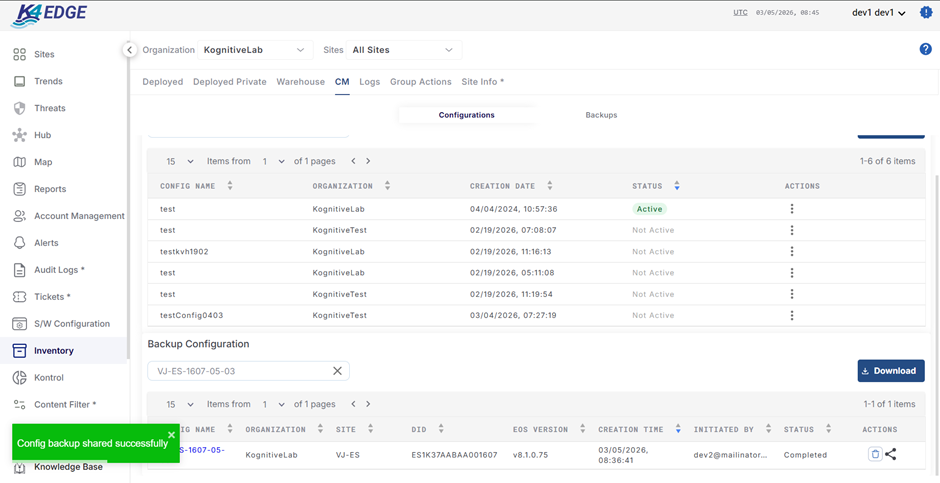Open the dev1 dev1 user menu

pos(878,13)
